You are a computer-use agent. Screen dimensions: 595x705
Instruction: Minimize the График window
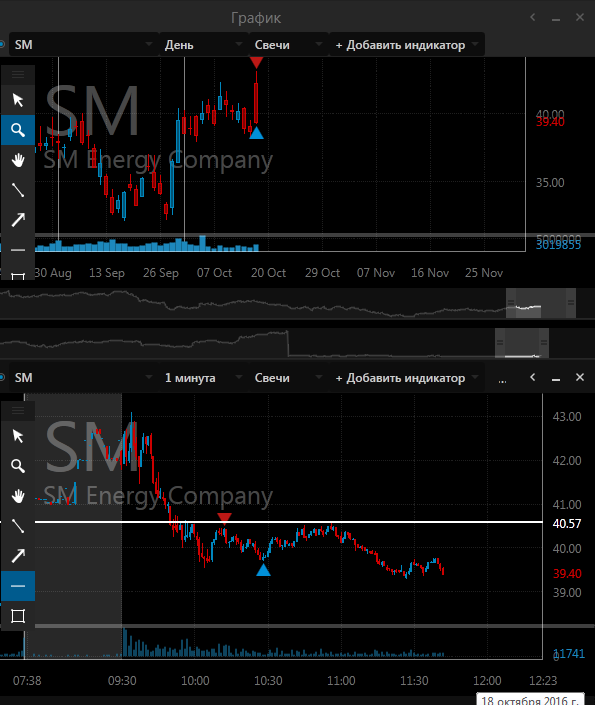[556, 19]
